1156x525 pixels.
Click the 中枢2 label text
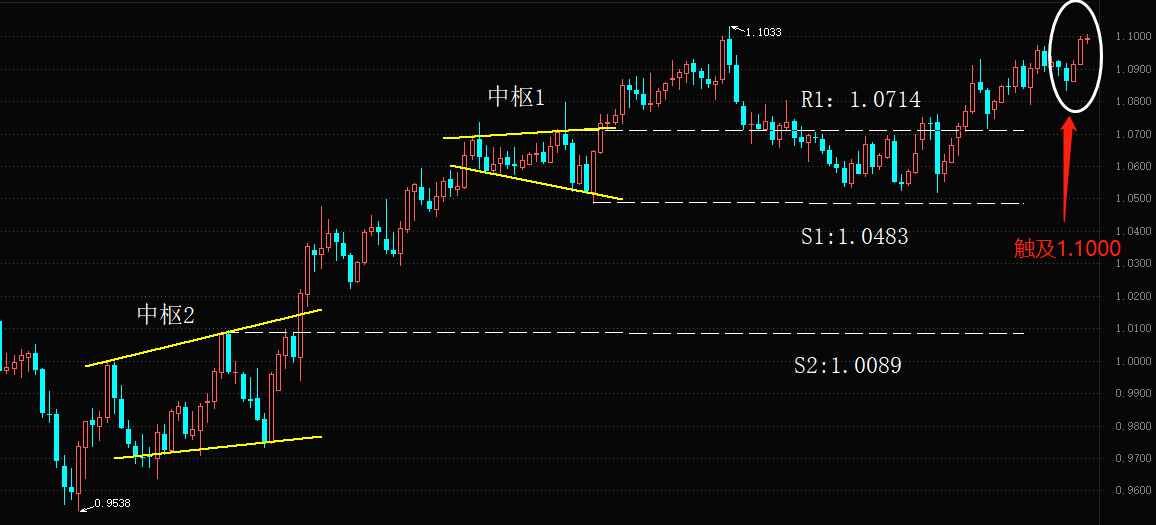165,315
